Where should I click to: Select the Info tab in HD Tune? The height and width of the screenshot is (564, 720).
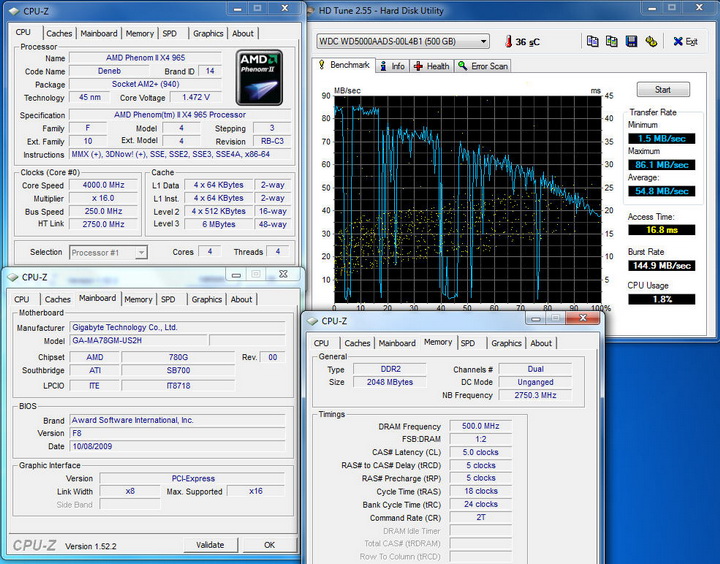point(392,66)
